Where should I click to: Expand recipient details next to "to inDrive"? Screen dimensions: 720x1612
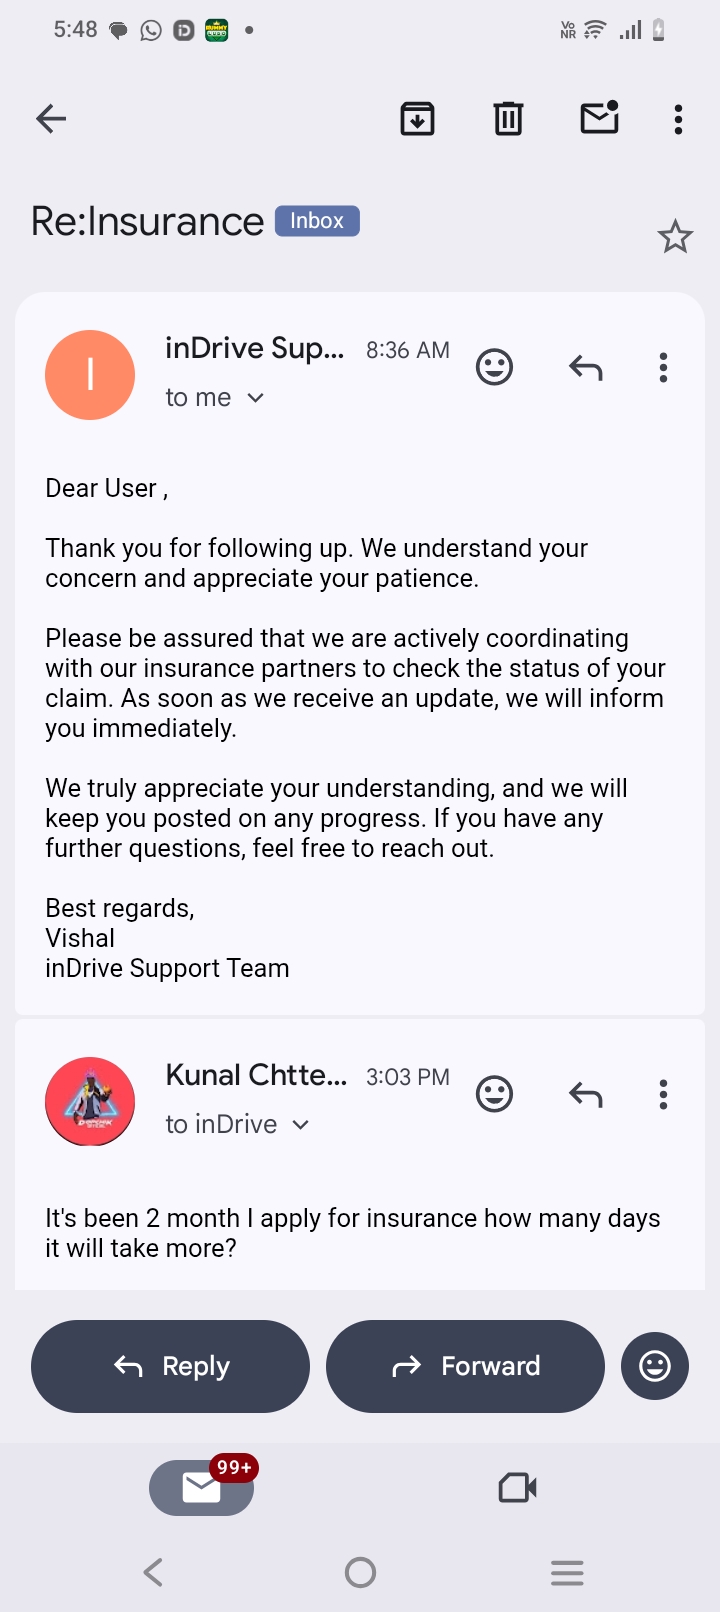point(300,1125)
